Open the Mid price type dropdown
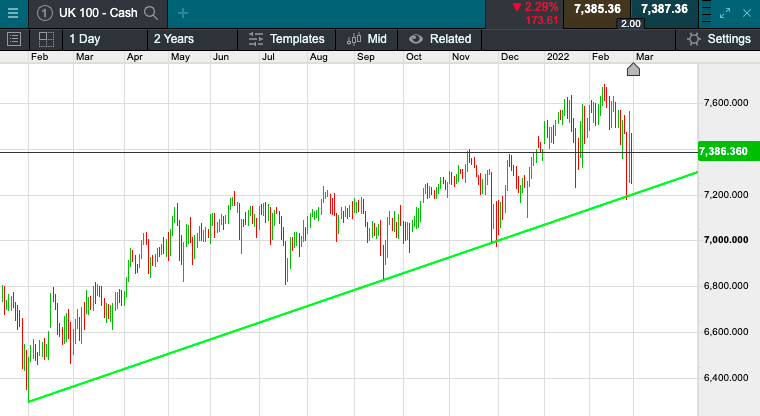The width and height of the screenshot is (760, 416). (x=367, y=39)
